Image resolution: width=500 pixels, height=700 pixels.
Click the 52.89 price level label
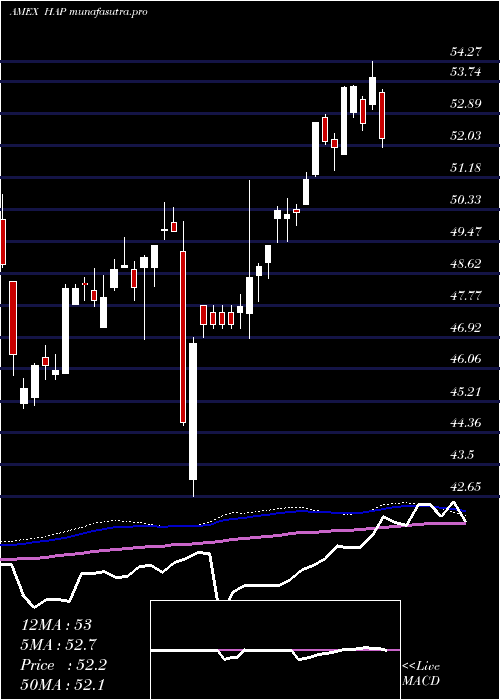tap(466, 104)
